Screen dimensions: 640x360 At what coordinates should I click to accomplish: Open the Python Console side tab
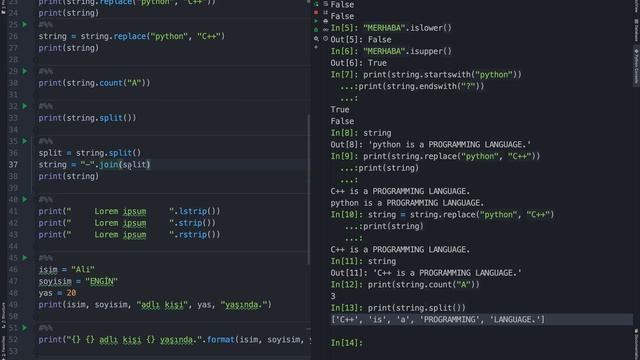(x=636, y=67)
